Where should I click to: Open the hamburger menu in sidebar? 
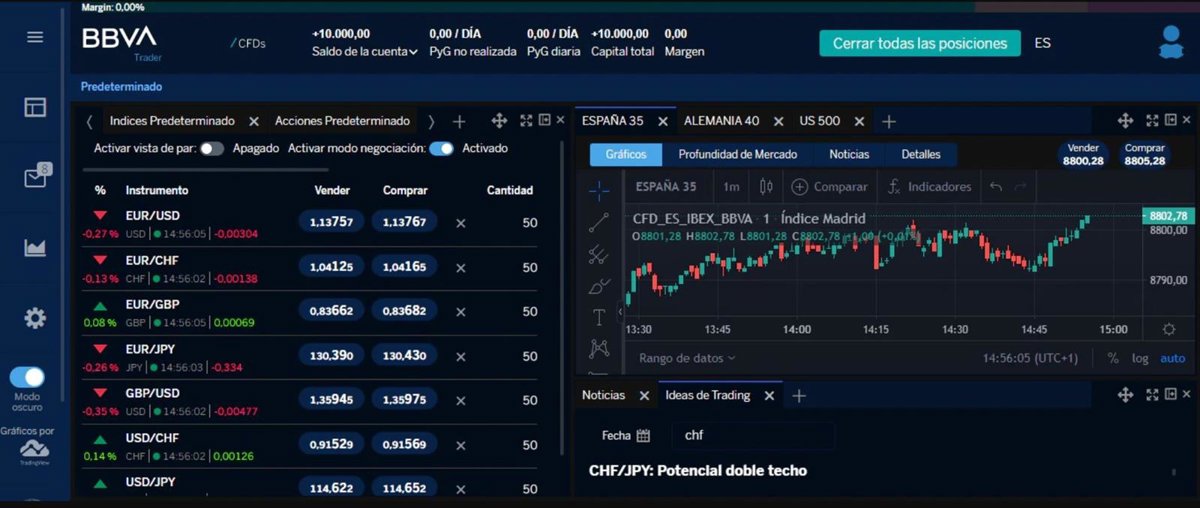coord(35,37)
